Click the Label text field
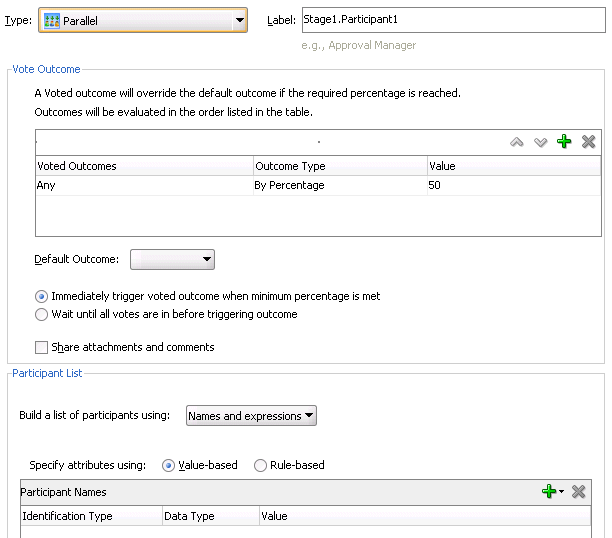Viewport: 612px width, 538px height. [450, 19]
